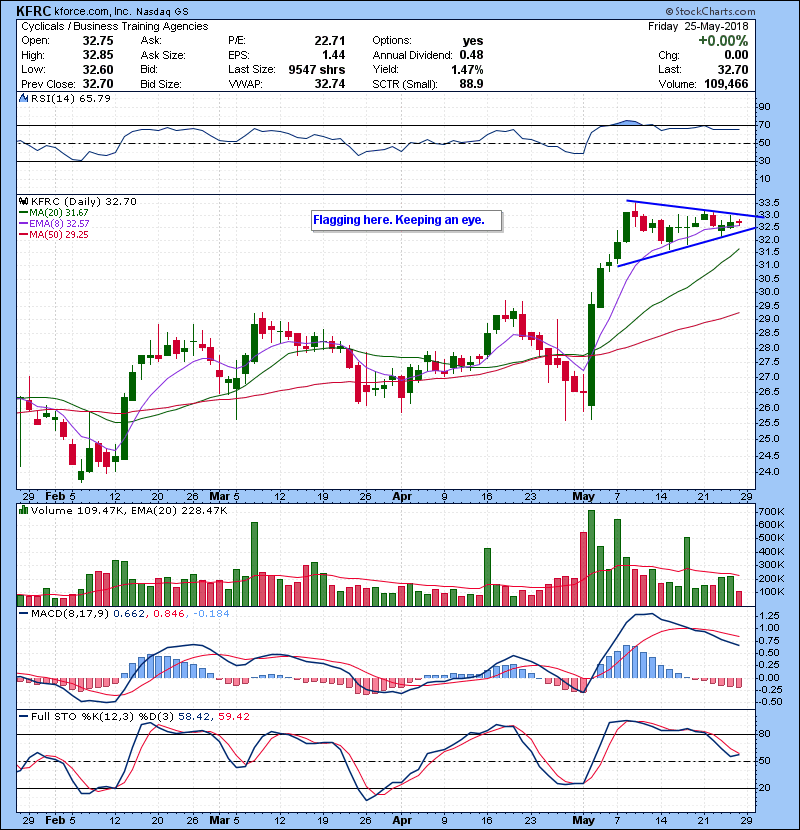Click the MACD(8,17,9) indicator label
Viewport: 800px width, 830px height.
pos(70,614)
